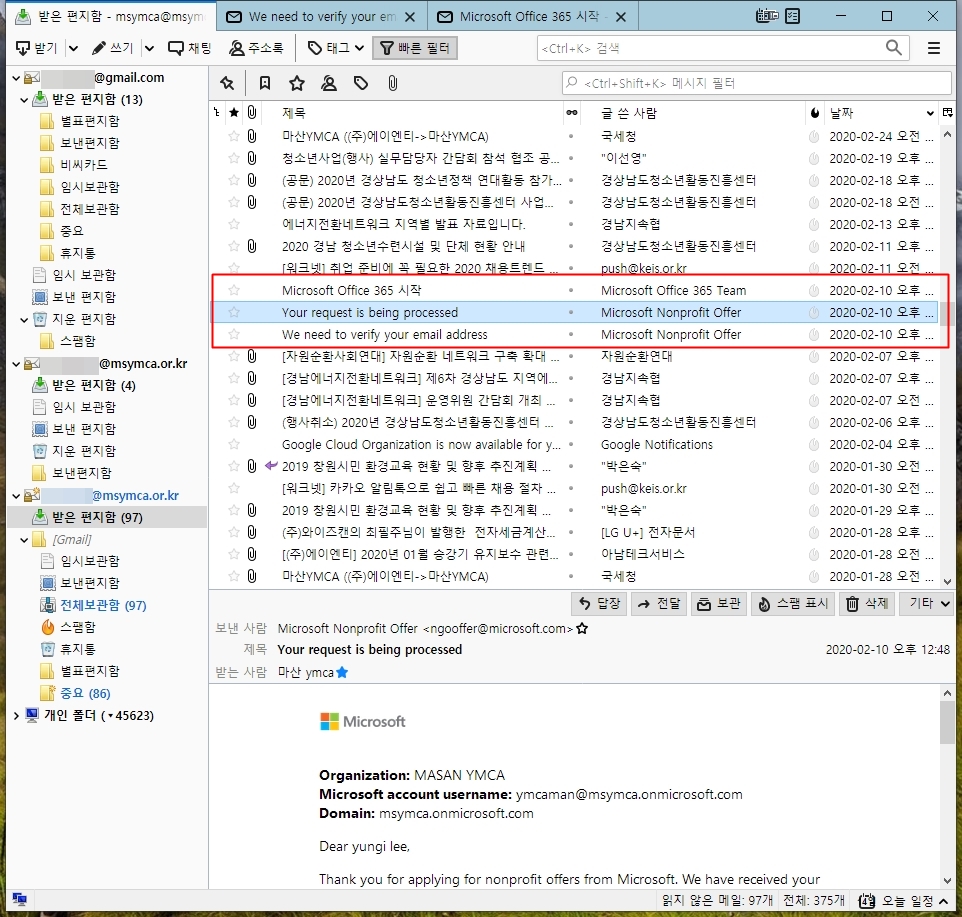The image size is (962, 917).
Task: Open 오늘 일정 today pane in status bar
Action: (904, 901)
